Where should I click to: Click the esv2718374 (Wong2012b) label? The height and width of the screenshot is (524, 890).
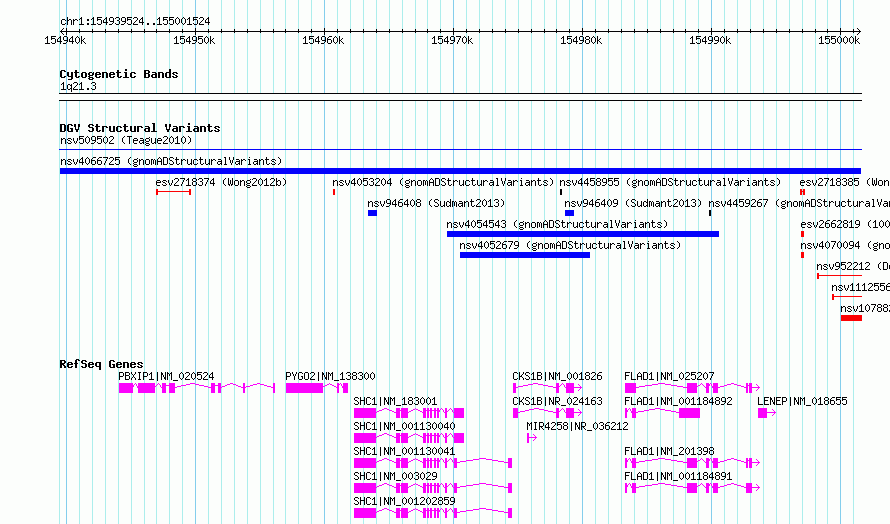coord(221,182)
